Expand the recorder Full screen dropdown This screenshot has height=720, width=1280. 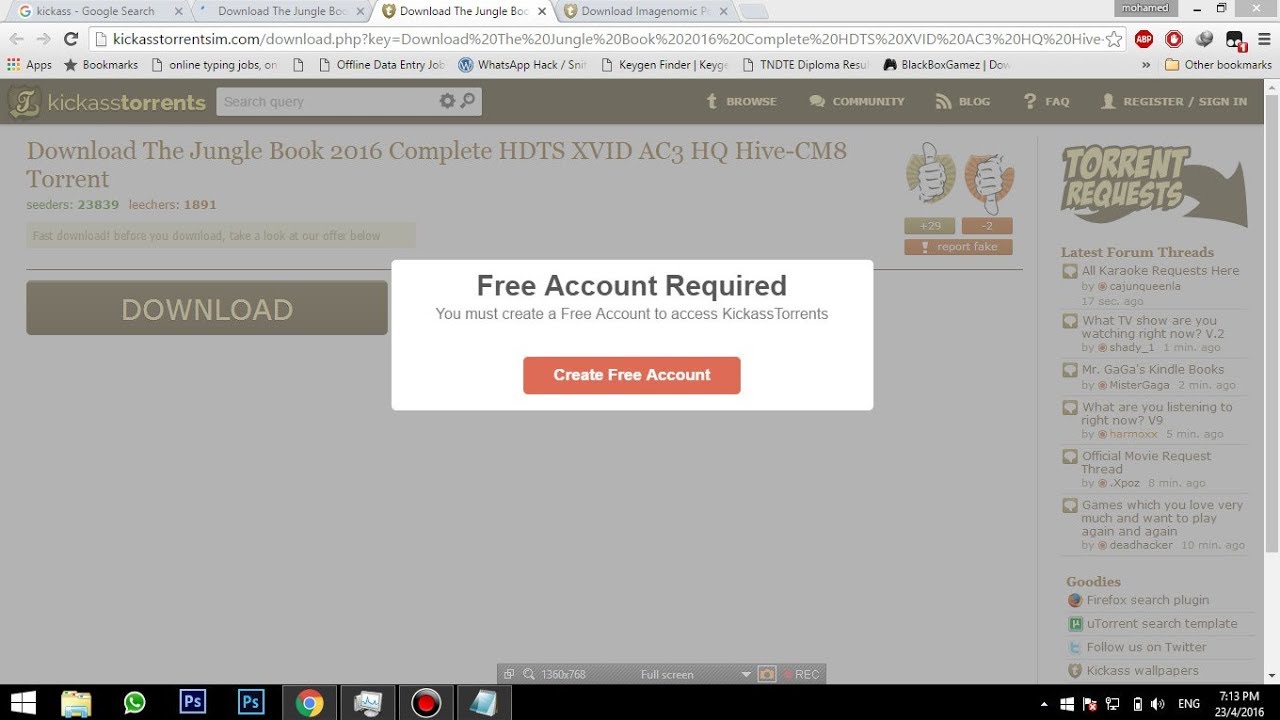click(x=745, y=675)
